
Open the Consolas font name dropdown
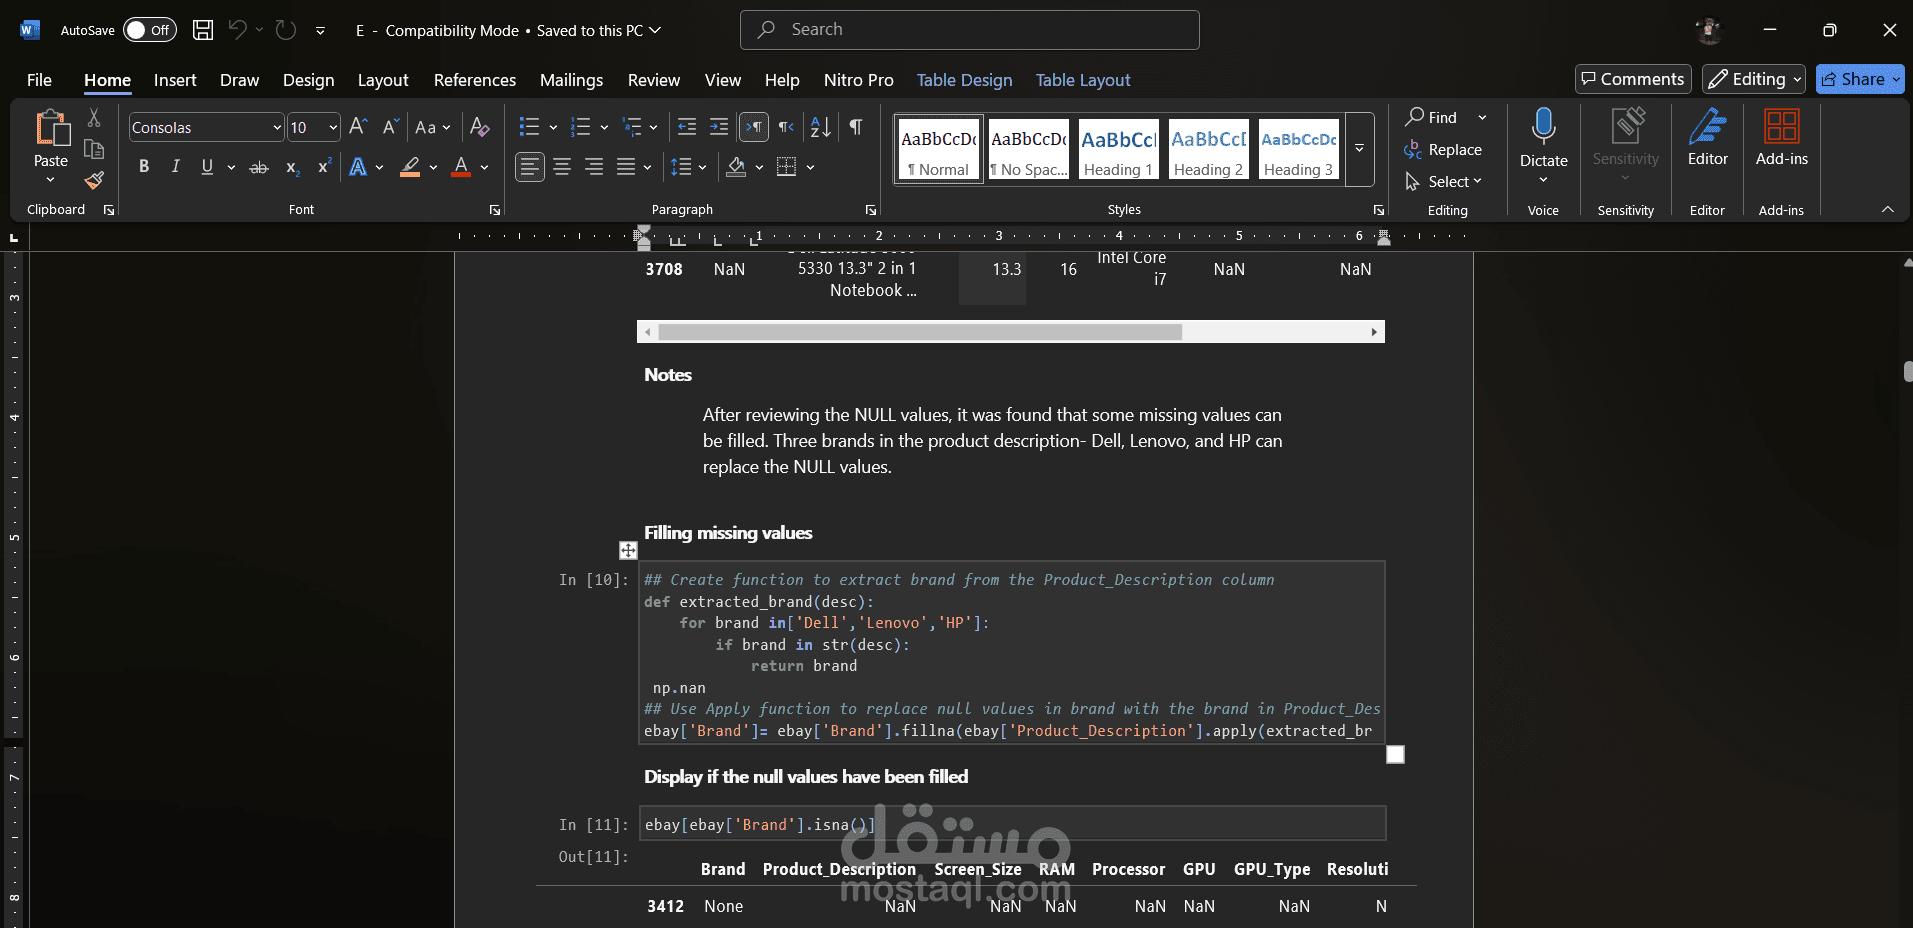coord(277,127)
